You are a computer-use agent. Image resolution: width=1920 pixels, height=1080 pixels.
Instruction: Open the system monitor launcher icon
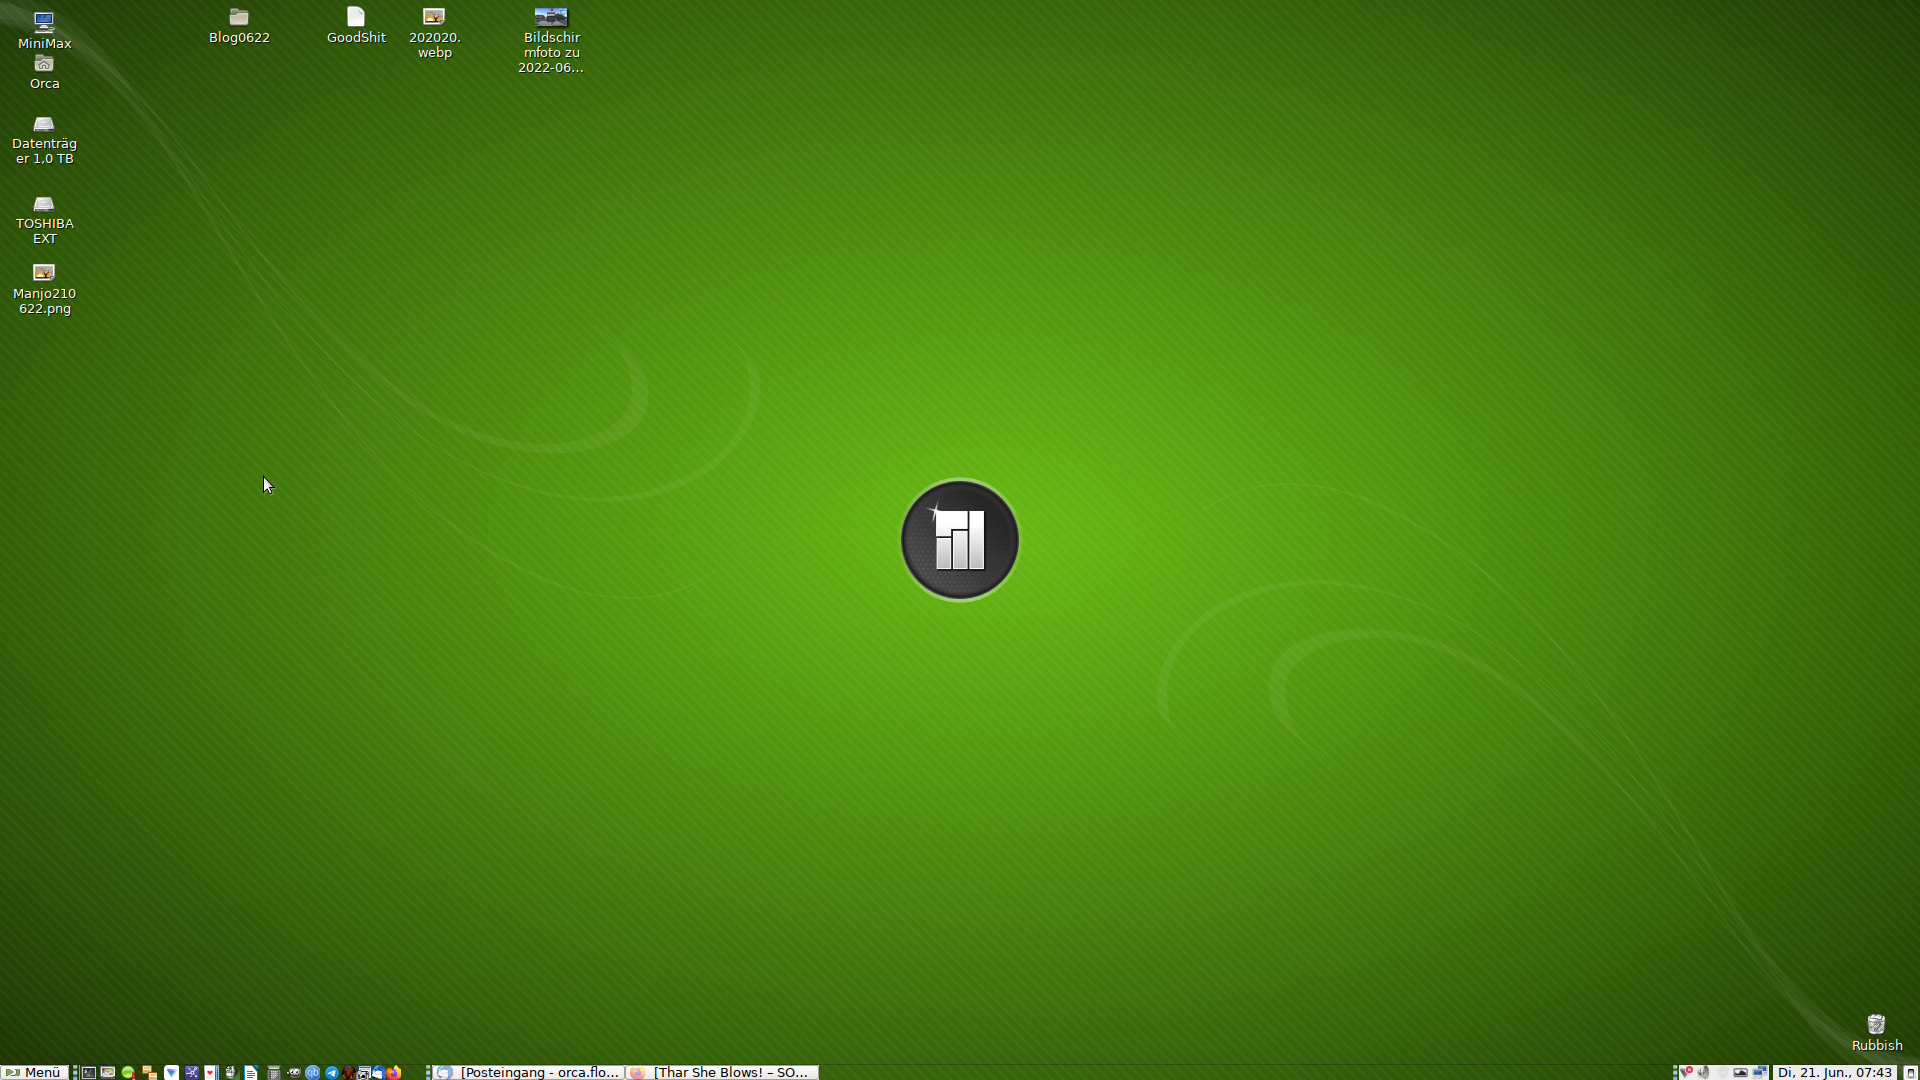pyautogui.click(x=108, y=1072)
